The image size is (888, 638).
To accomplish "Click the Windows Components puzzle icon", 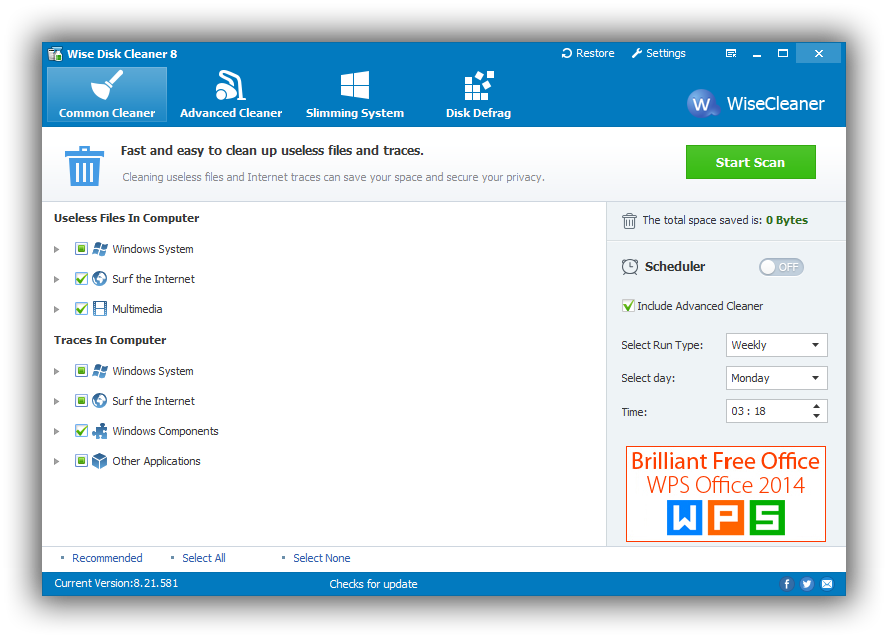I will click(x=100, y=431).
